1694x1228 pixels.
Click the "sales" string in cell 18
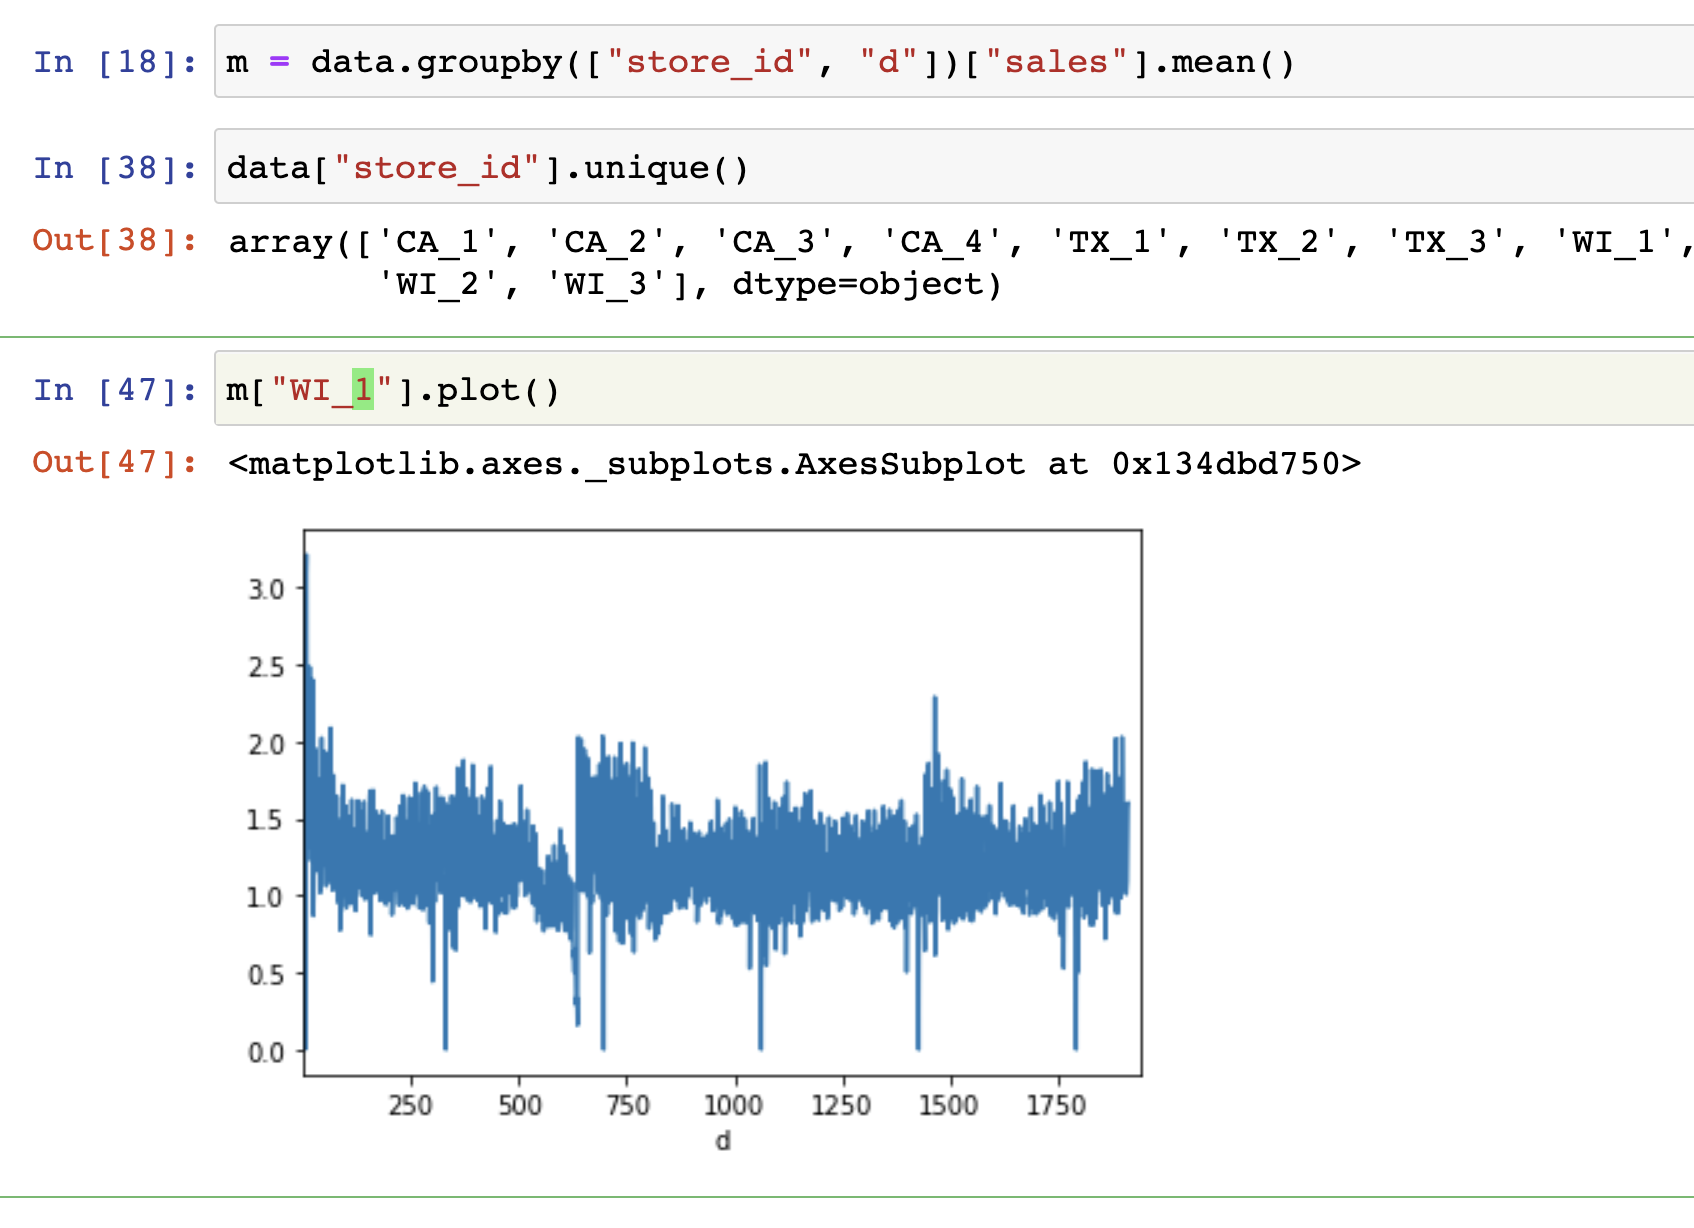pyautogui.click(x=1056, y=62)
